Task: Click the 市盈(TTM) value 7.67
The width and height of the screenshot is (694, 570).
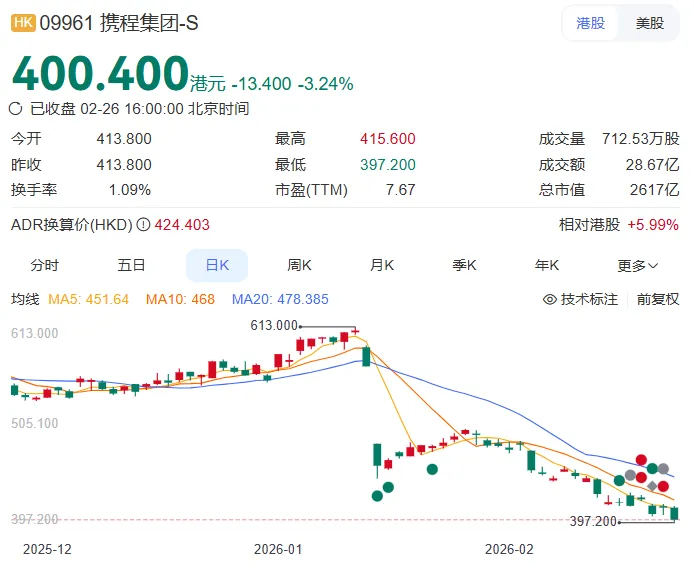Action: tap(401, 190)
